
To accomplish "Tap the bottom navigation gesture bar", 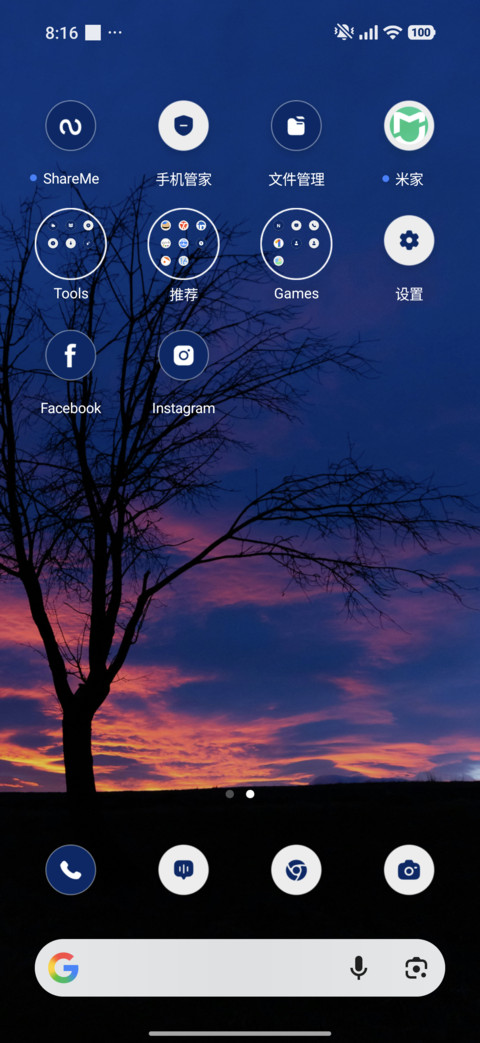I will 240,1033.
